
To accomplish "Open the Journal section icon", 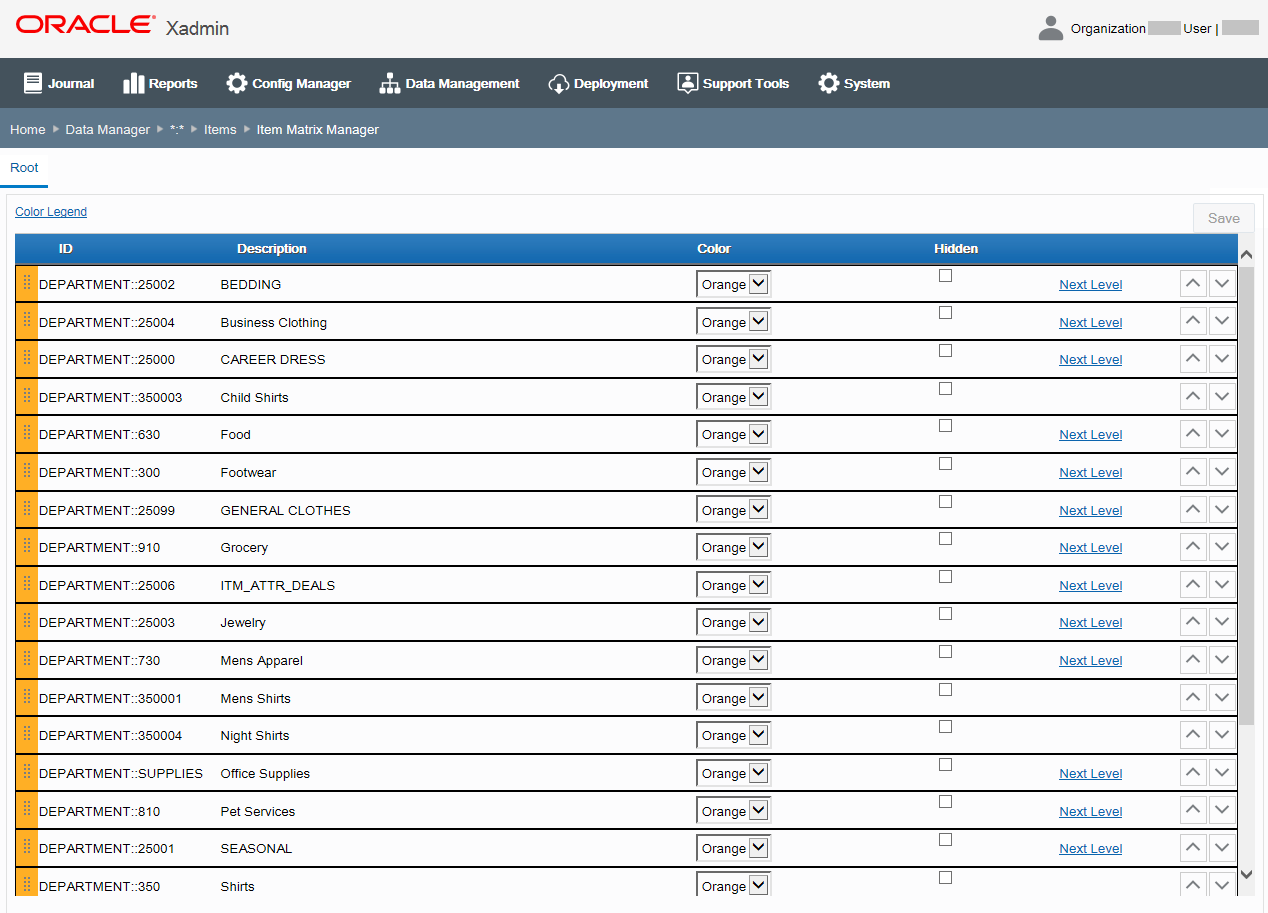I will tap(34, 83).
